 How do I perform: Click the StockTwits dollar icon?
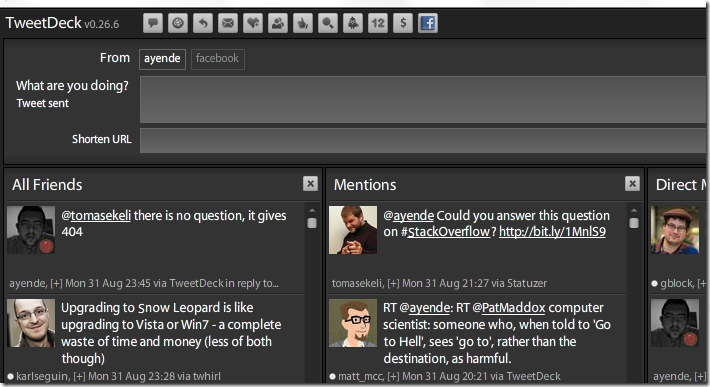tap(403, 23)
